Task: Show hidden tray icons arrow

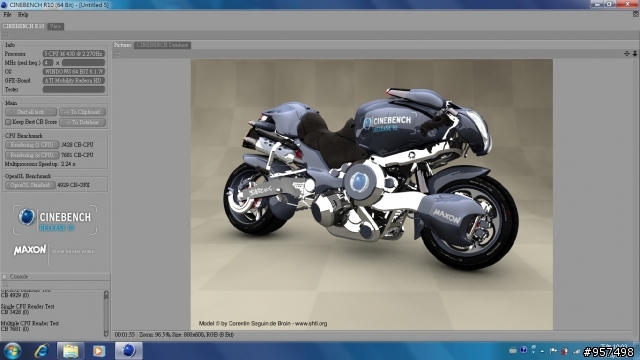Action: tap(542, 351)
